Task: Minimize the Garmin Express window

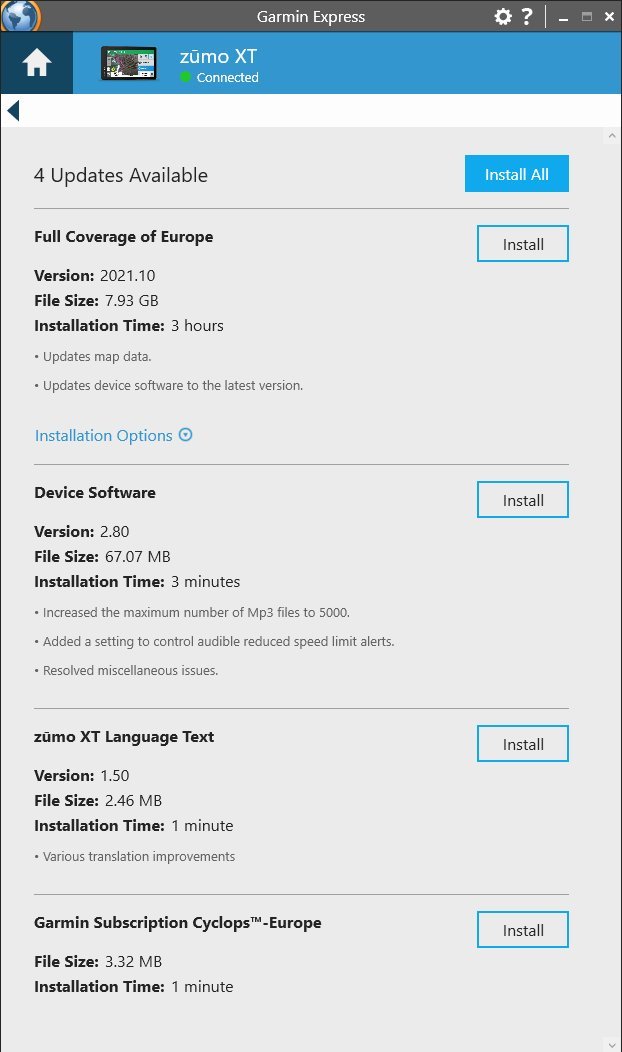Action: [564, 17]
